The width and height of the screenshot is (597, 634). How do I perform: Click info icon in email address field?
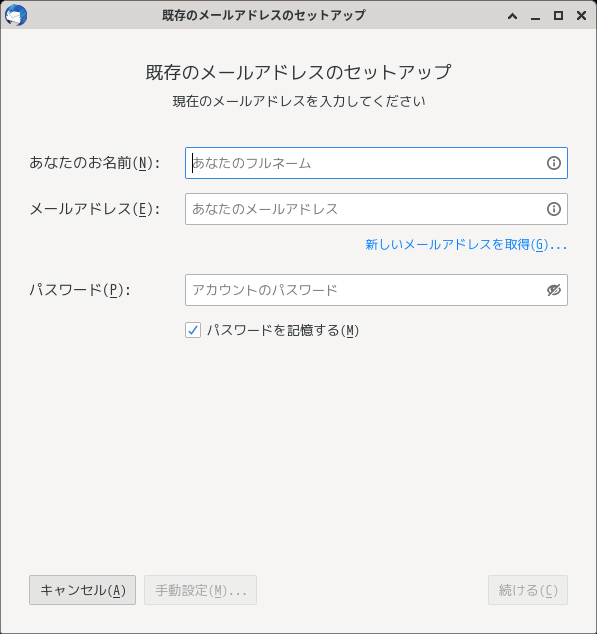point(554,209)
